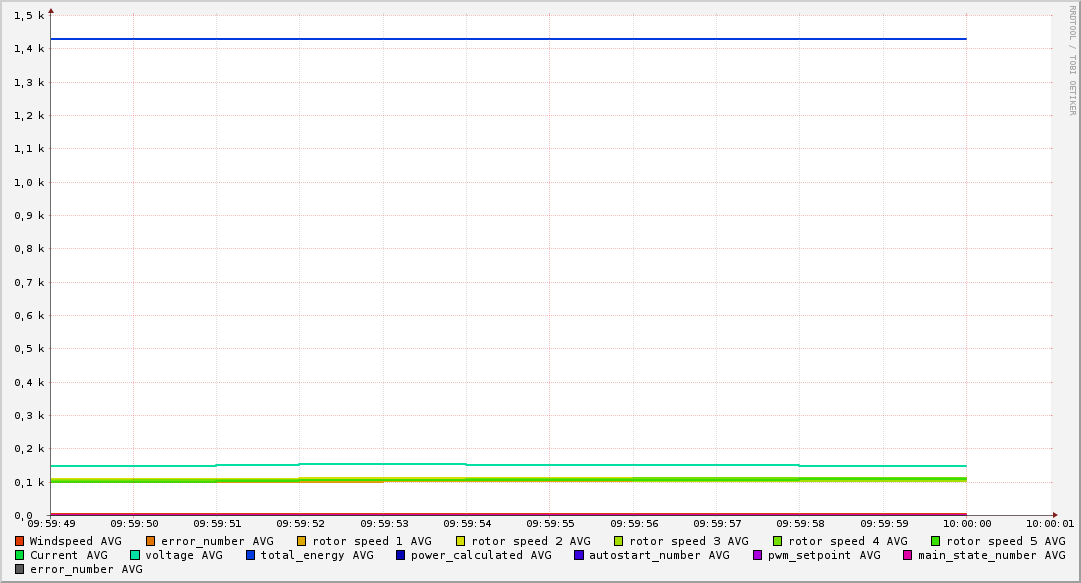Screen dimensions: 1081x583
Task: Click the gray error_number AVG legend swatch
Action: pyautogui.click(x=20, y=569)
